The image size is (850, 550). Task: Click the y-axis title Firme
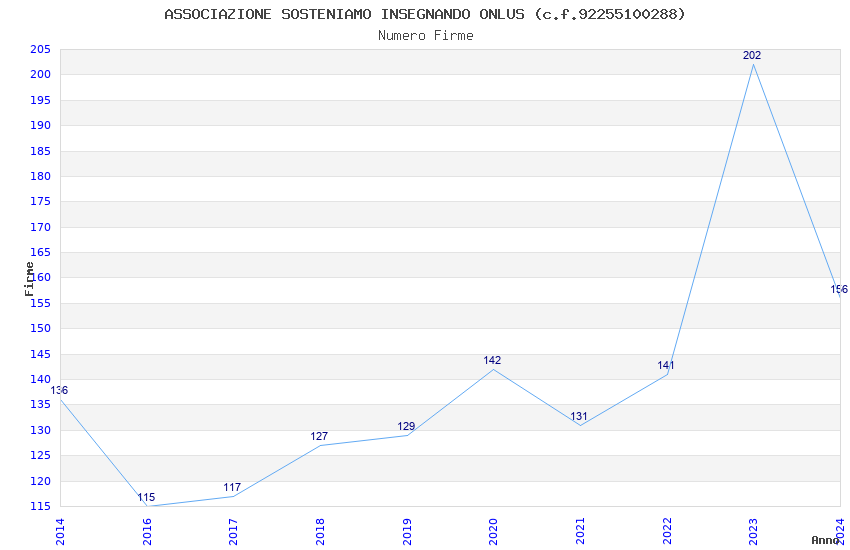(x=29, y=279)
